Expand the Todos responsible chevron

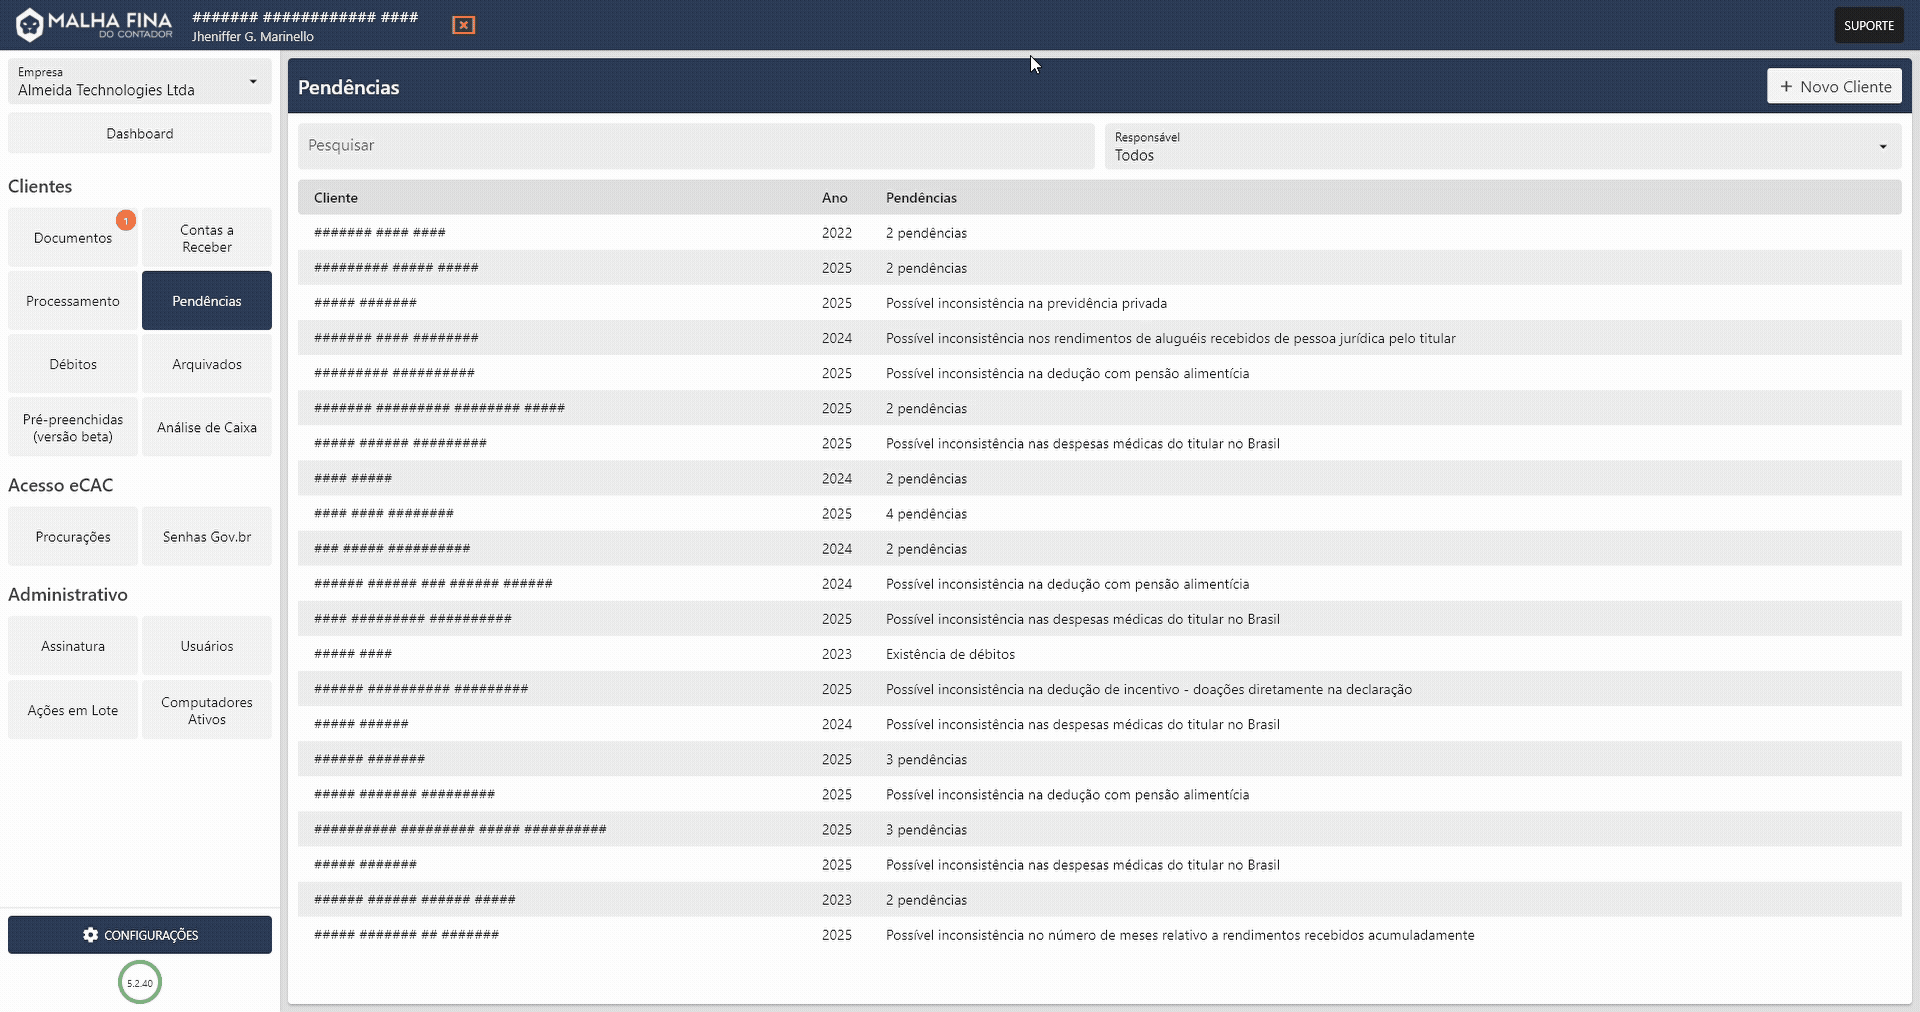[1883, 146]
